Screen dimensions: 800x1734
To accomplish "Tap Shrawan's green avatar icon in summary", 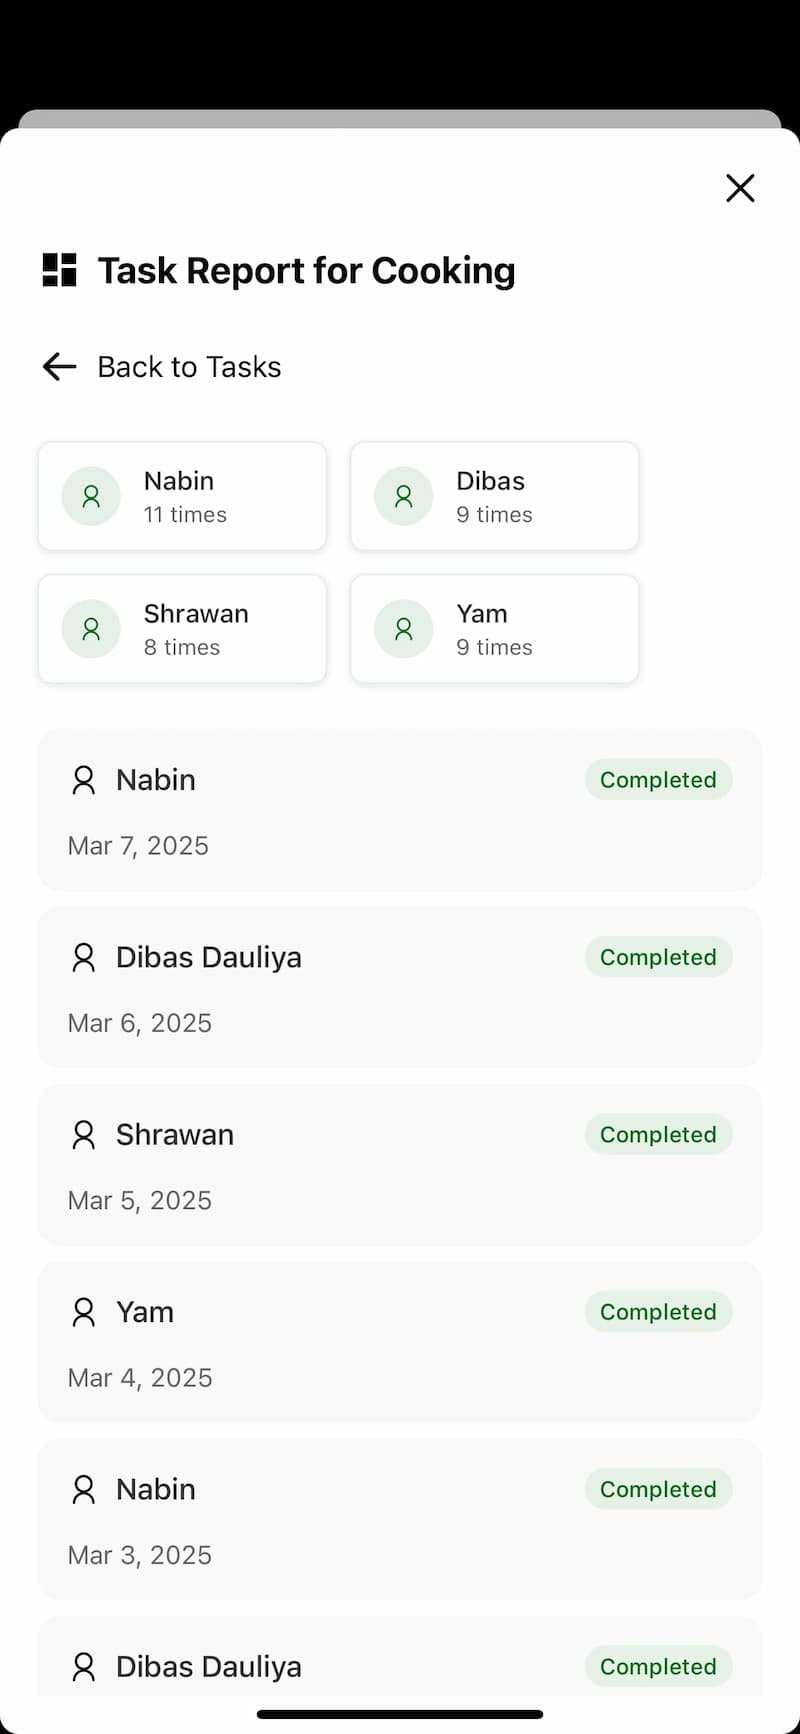I will point(91,629).
